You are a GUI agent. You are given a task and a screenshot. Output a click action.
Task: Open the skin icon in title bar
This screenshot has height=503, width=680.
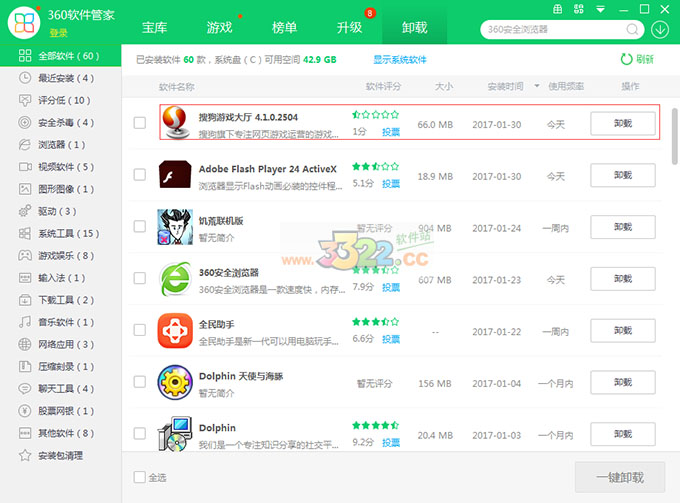click(558, 9)
